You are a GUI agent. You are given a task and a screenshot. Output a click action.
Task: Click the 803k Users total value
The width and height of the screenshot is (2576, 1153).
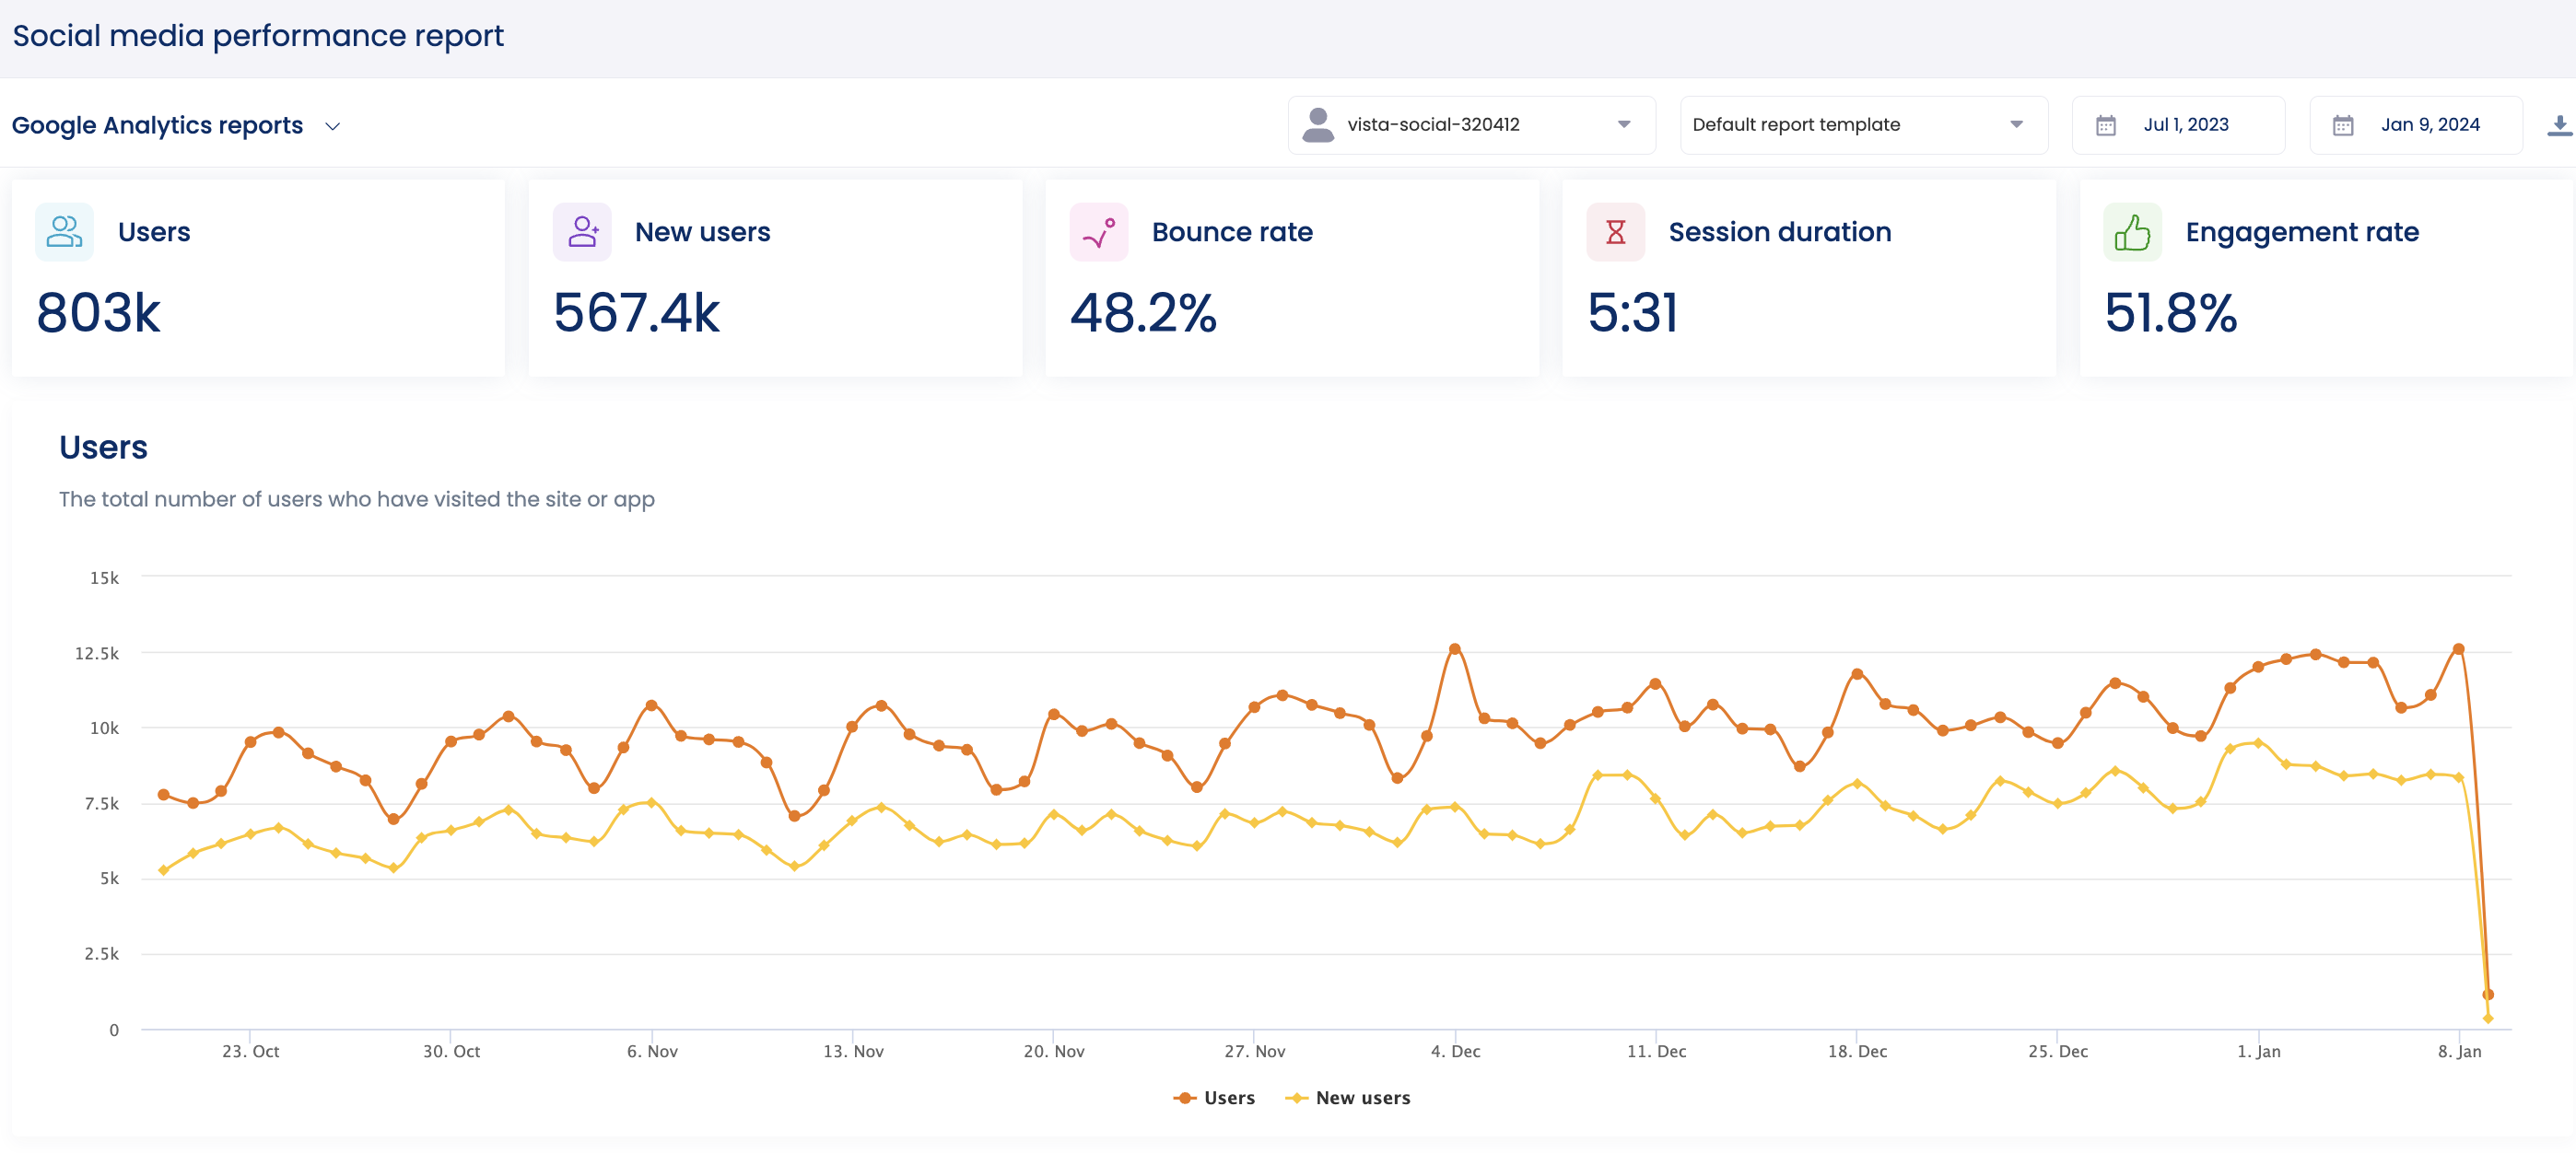(x=98, y=315)
